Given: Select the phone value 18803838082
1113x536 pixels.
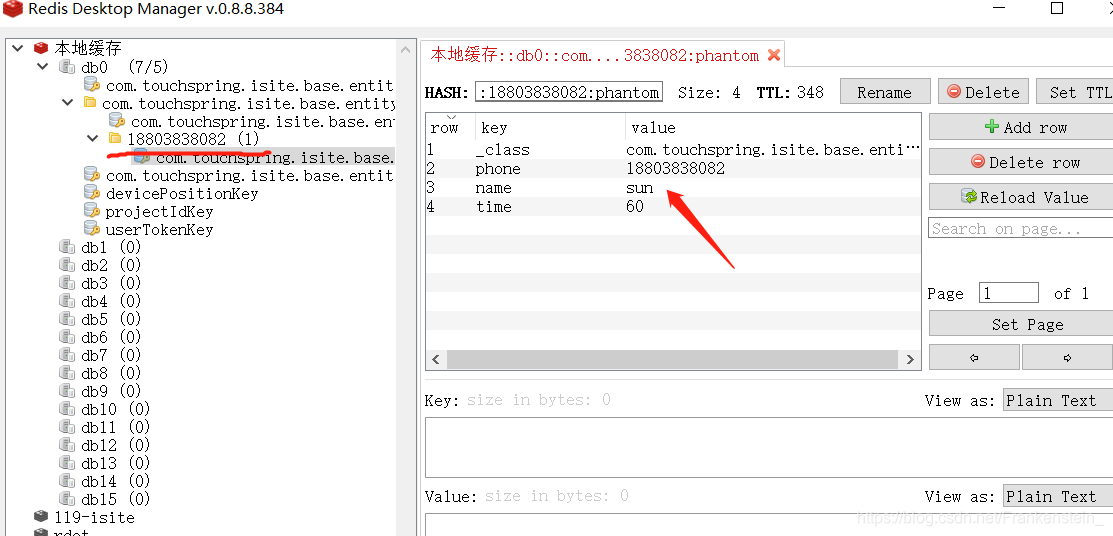Looking at the screenshot, I should 675,169.
